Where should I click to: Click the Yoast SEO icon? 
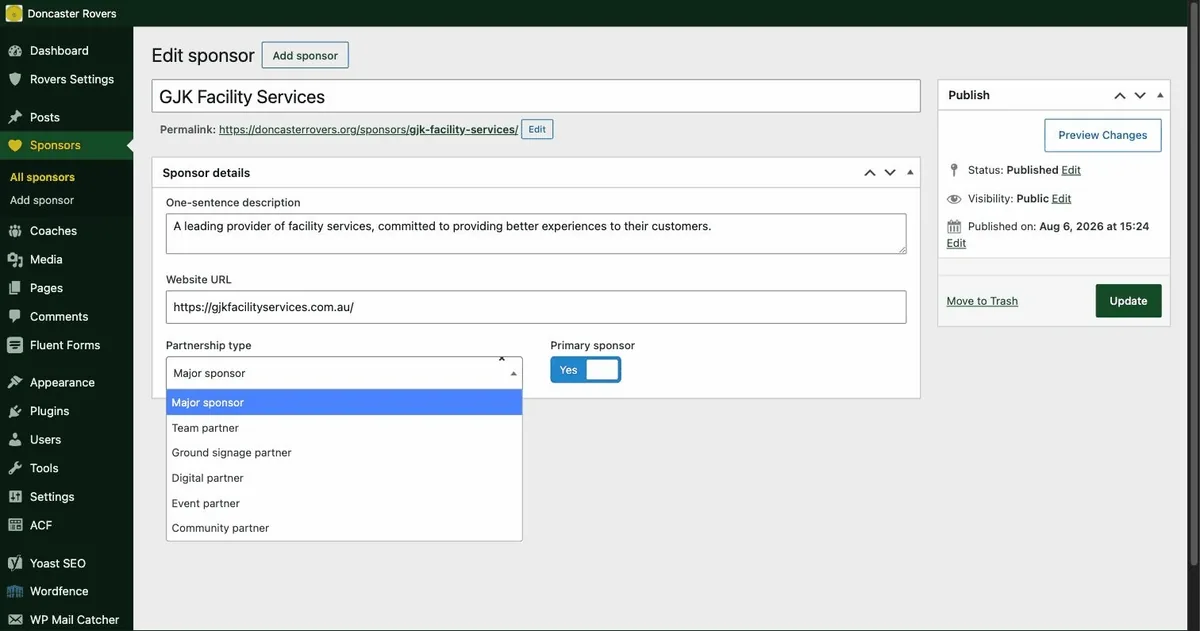(x=15, y=563)
